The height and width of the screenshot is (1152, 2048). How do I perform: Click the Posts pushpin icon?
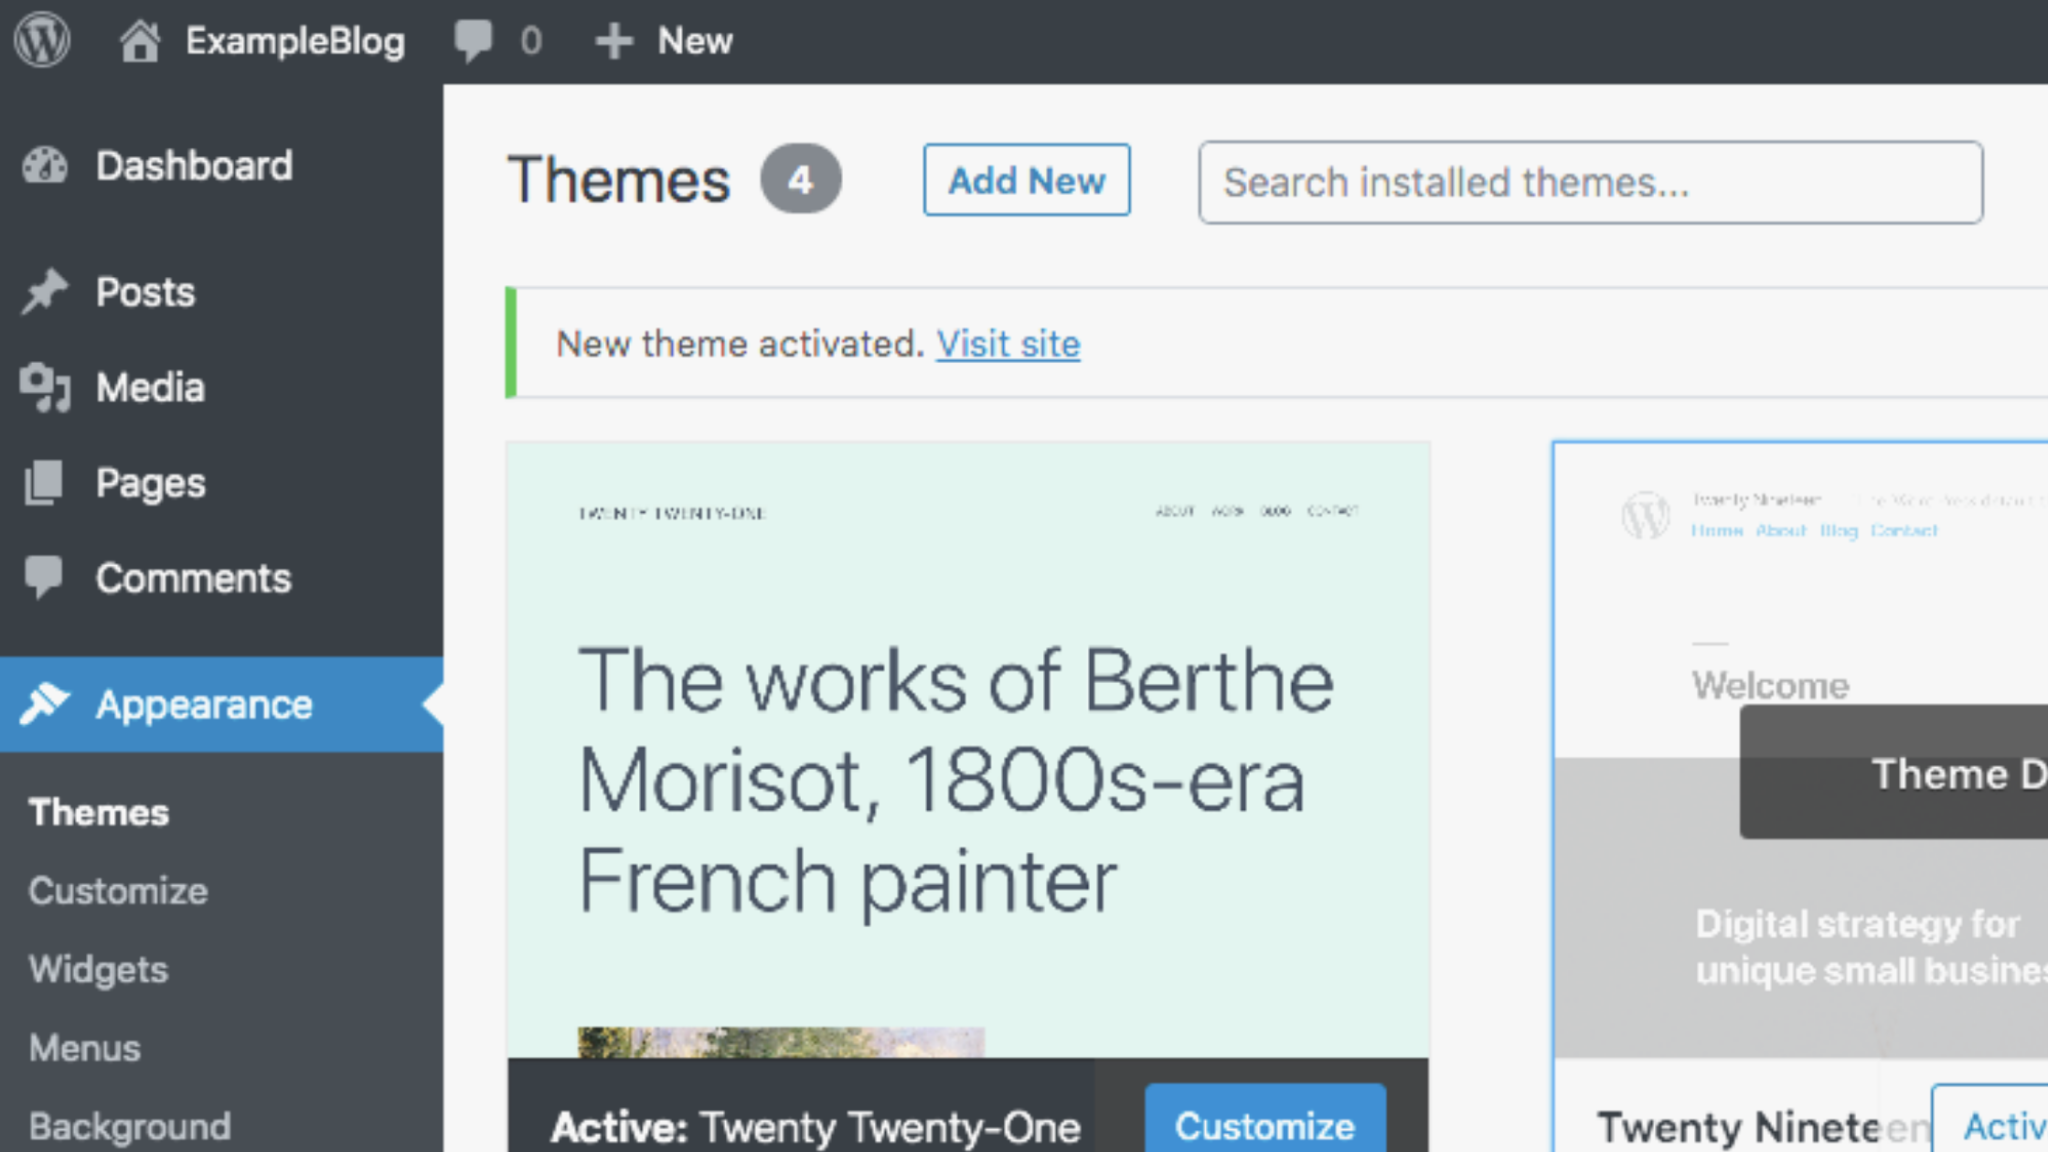(45, 292)
